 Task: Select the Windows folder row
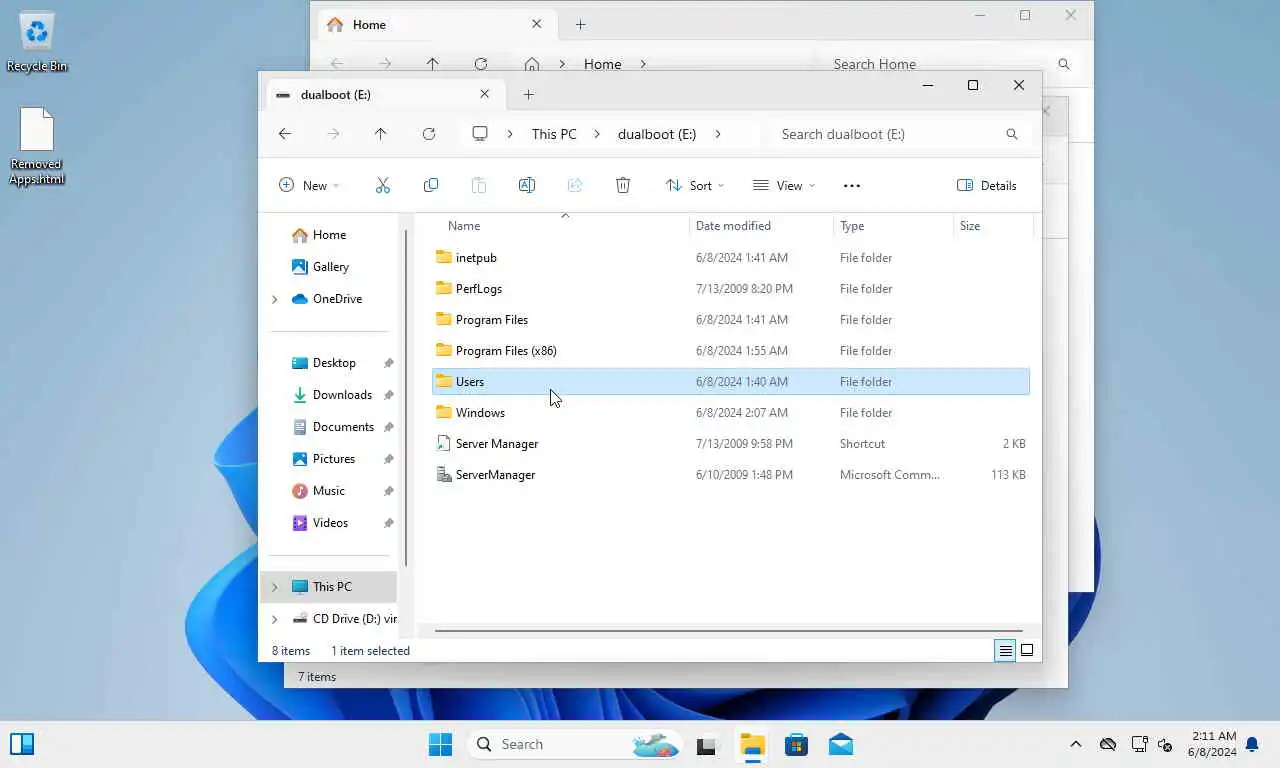tap(731, 413)
